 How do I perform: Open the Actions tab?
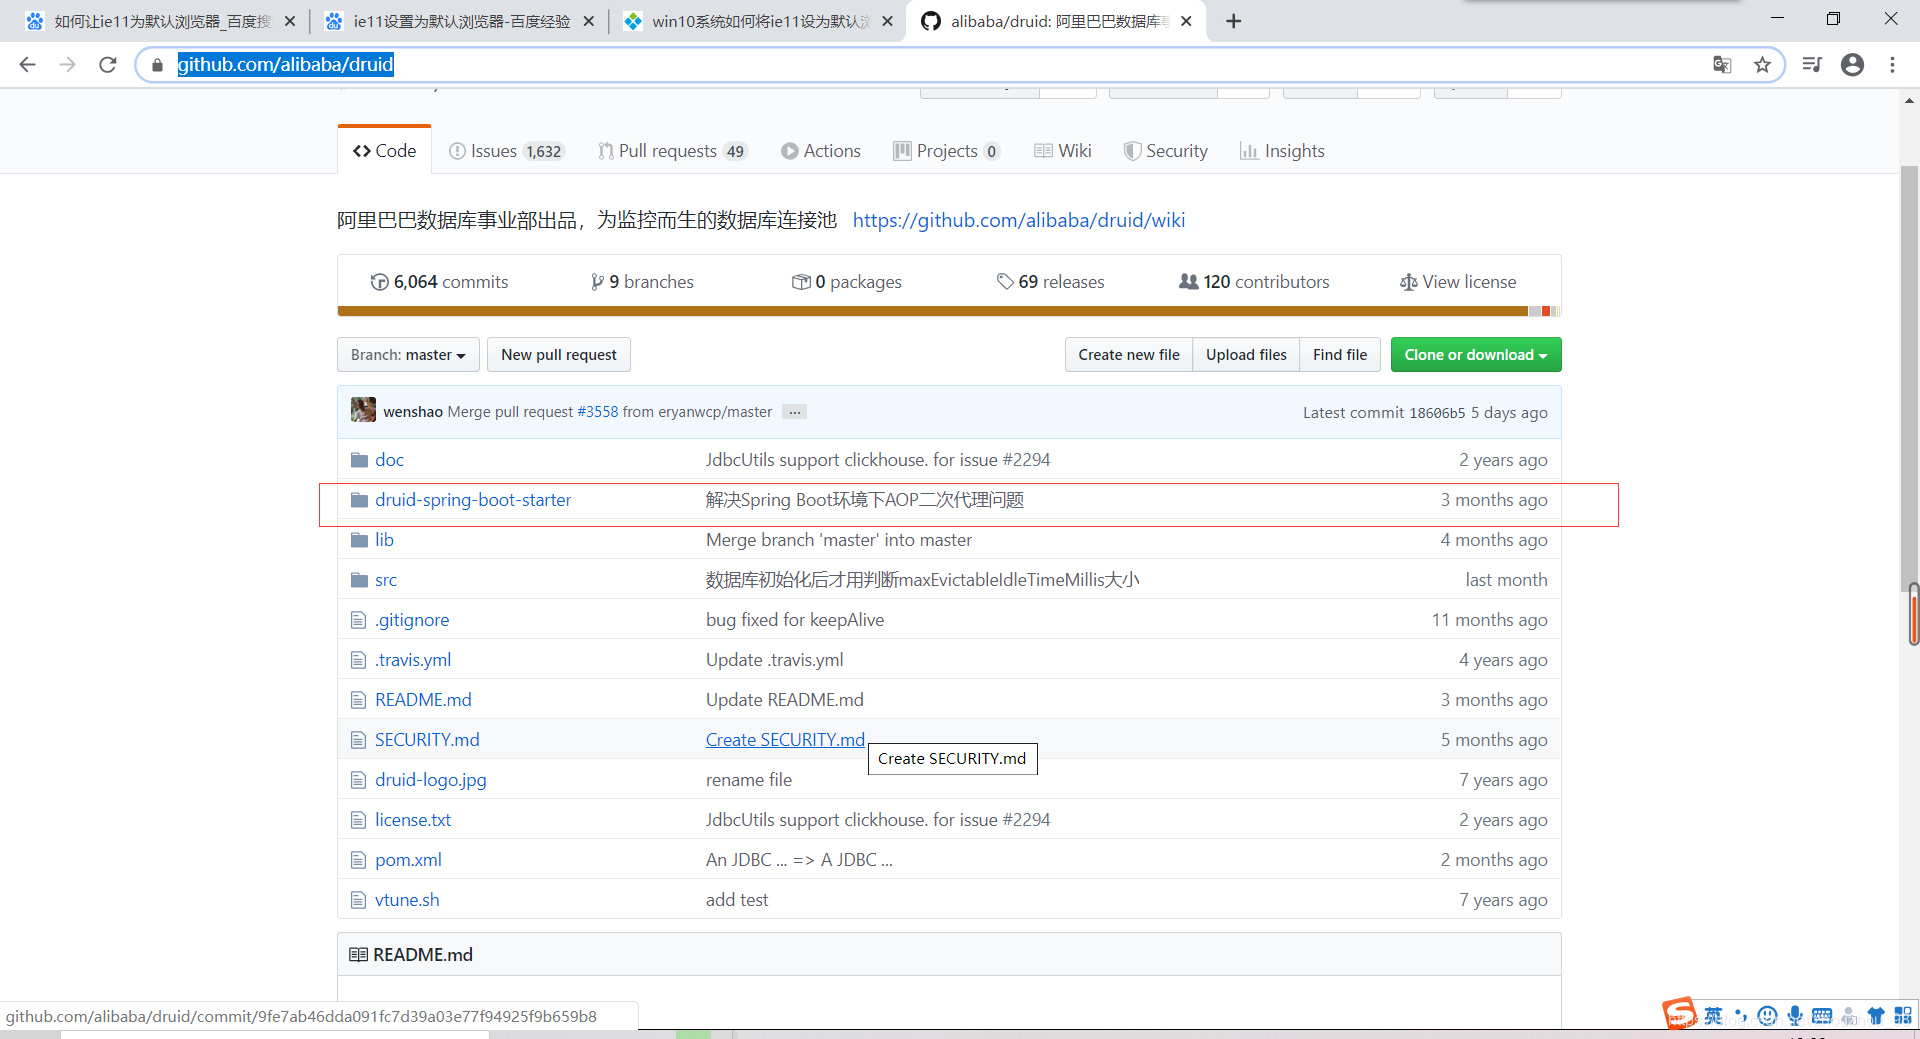[x=821, y=151]
